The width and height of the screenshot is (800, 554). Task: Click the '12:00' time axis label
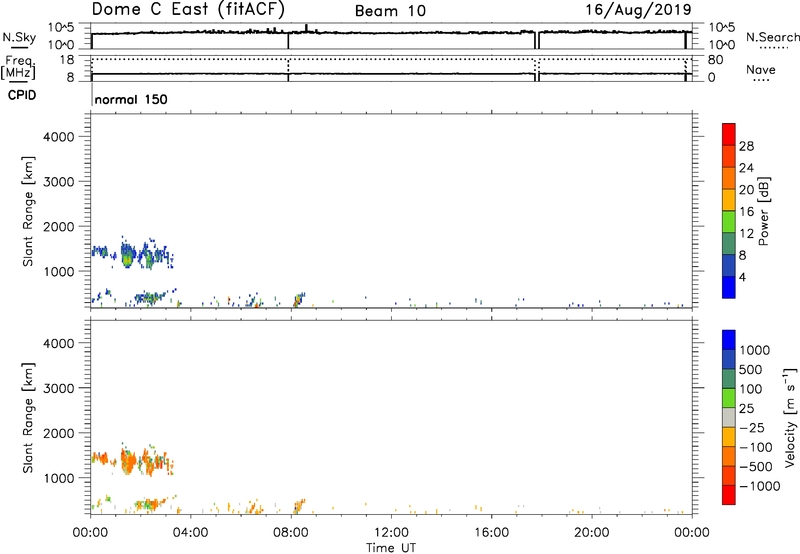391,533
